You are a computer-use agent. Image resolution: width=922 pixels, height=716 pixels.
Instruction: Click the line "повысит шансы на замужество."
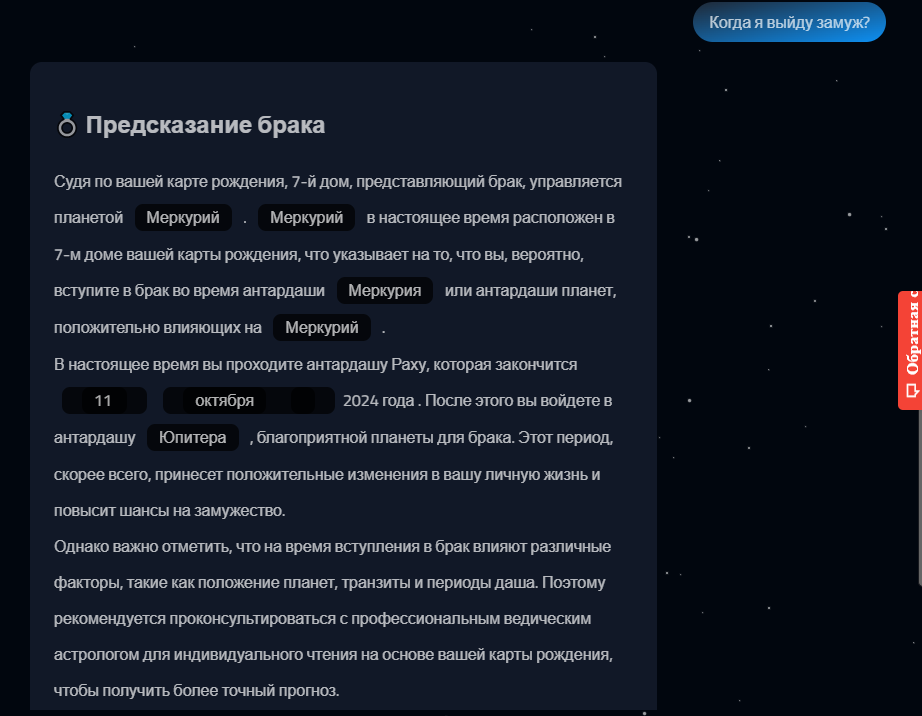click(170, 511)
